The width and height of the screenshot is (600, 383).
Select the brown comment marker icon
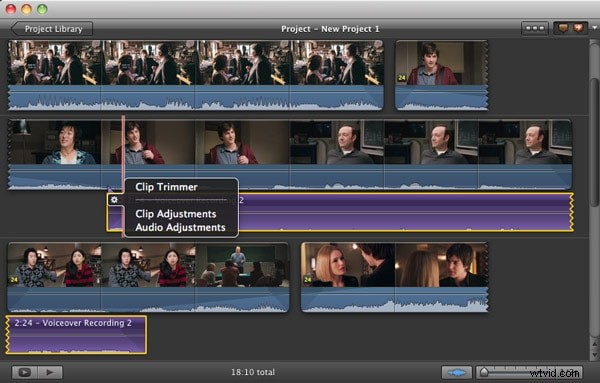coord(562,28)
